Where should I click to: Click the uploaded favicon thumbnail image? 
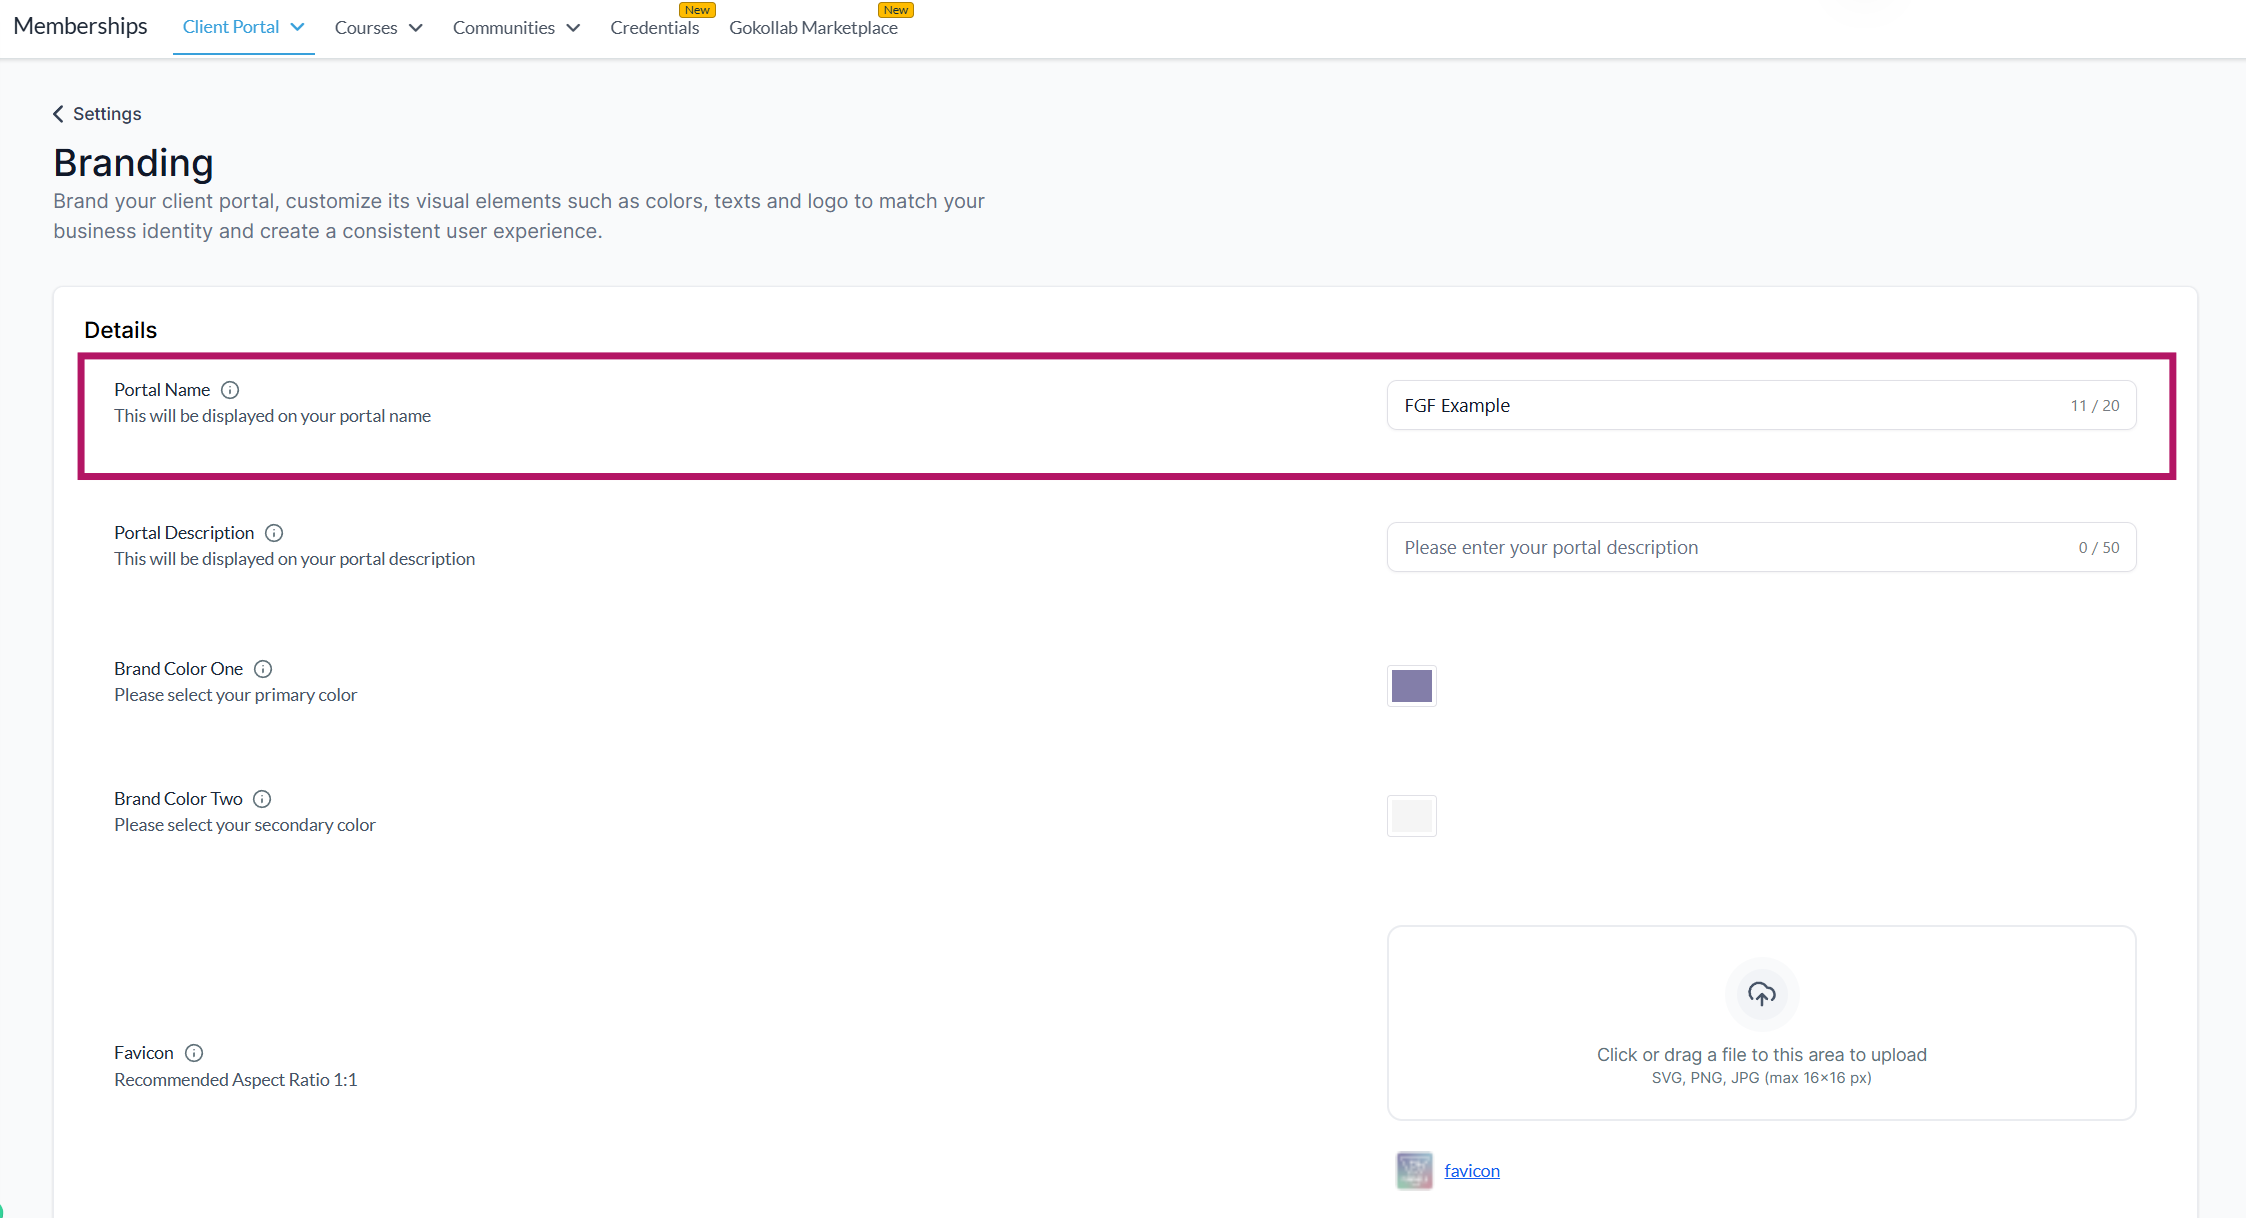[x=1414, y=1170]
